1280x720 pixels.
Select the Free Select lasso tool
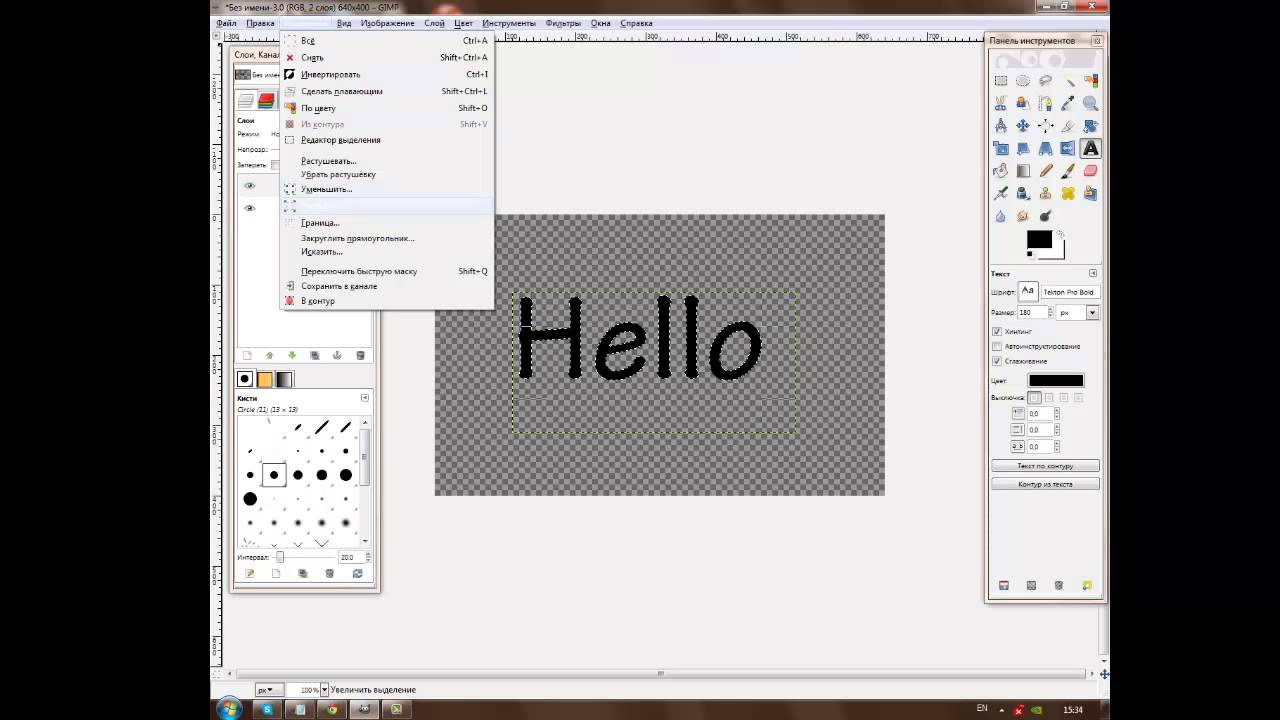click(x=1045, y=81)
